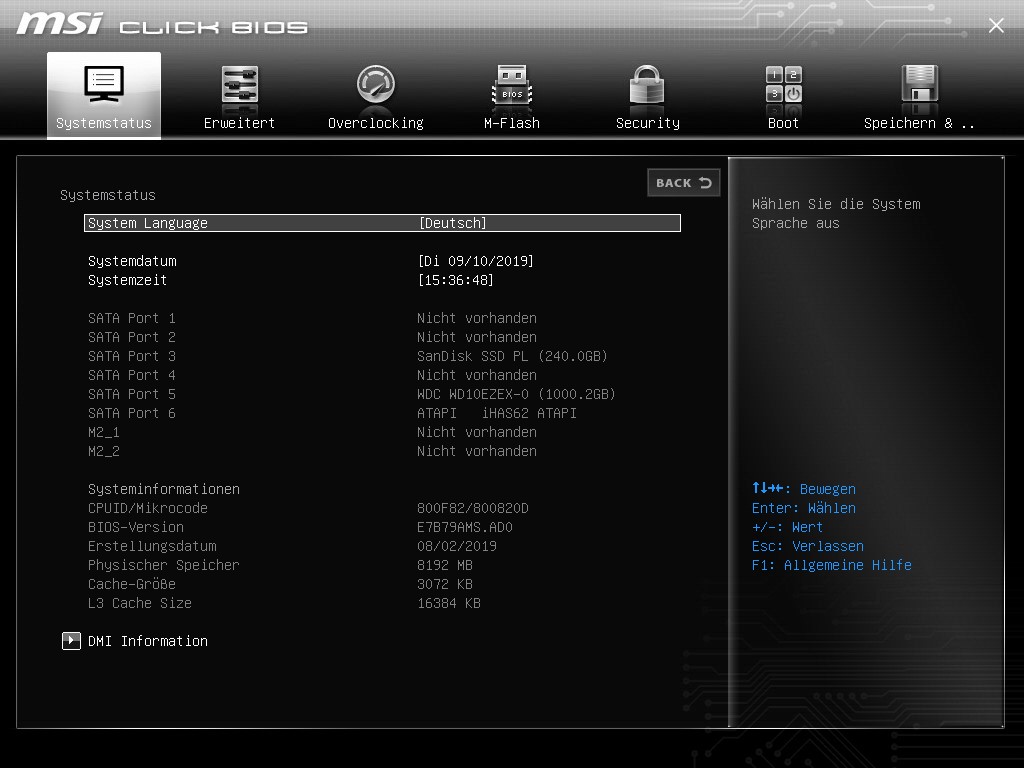
Task: Click the Bewegen arrow keys hint
Action: tap(803, 488)
